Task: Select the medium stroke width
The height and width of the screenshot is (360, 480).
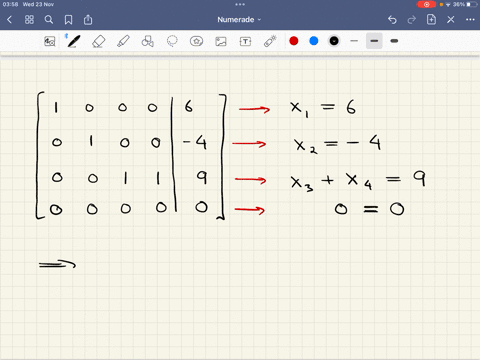Action: [x=374, y=41]
